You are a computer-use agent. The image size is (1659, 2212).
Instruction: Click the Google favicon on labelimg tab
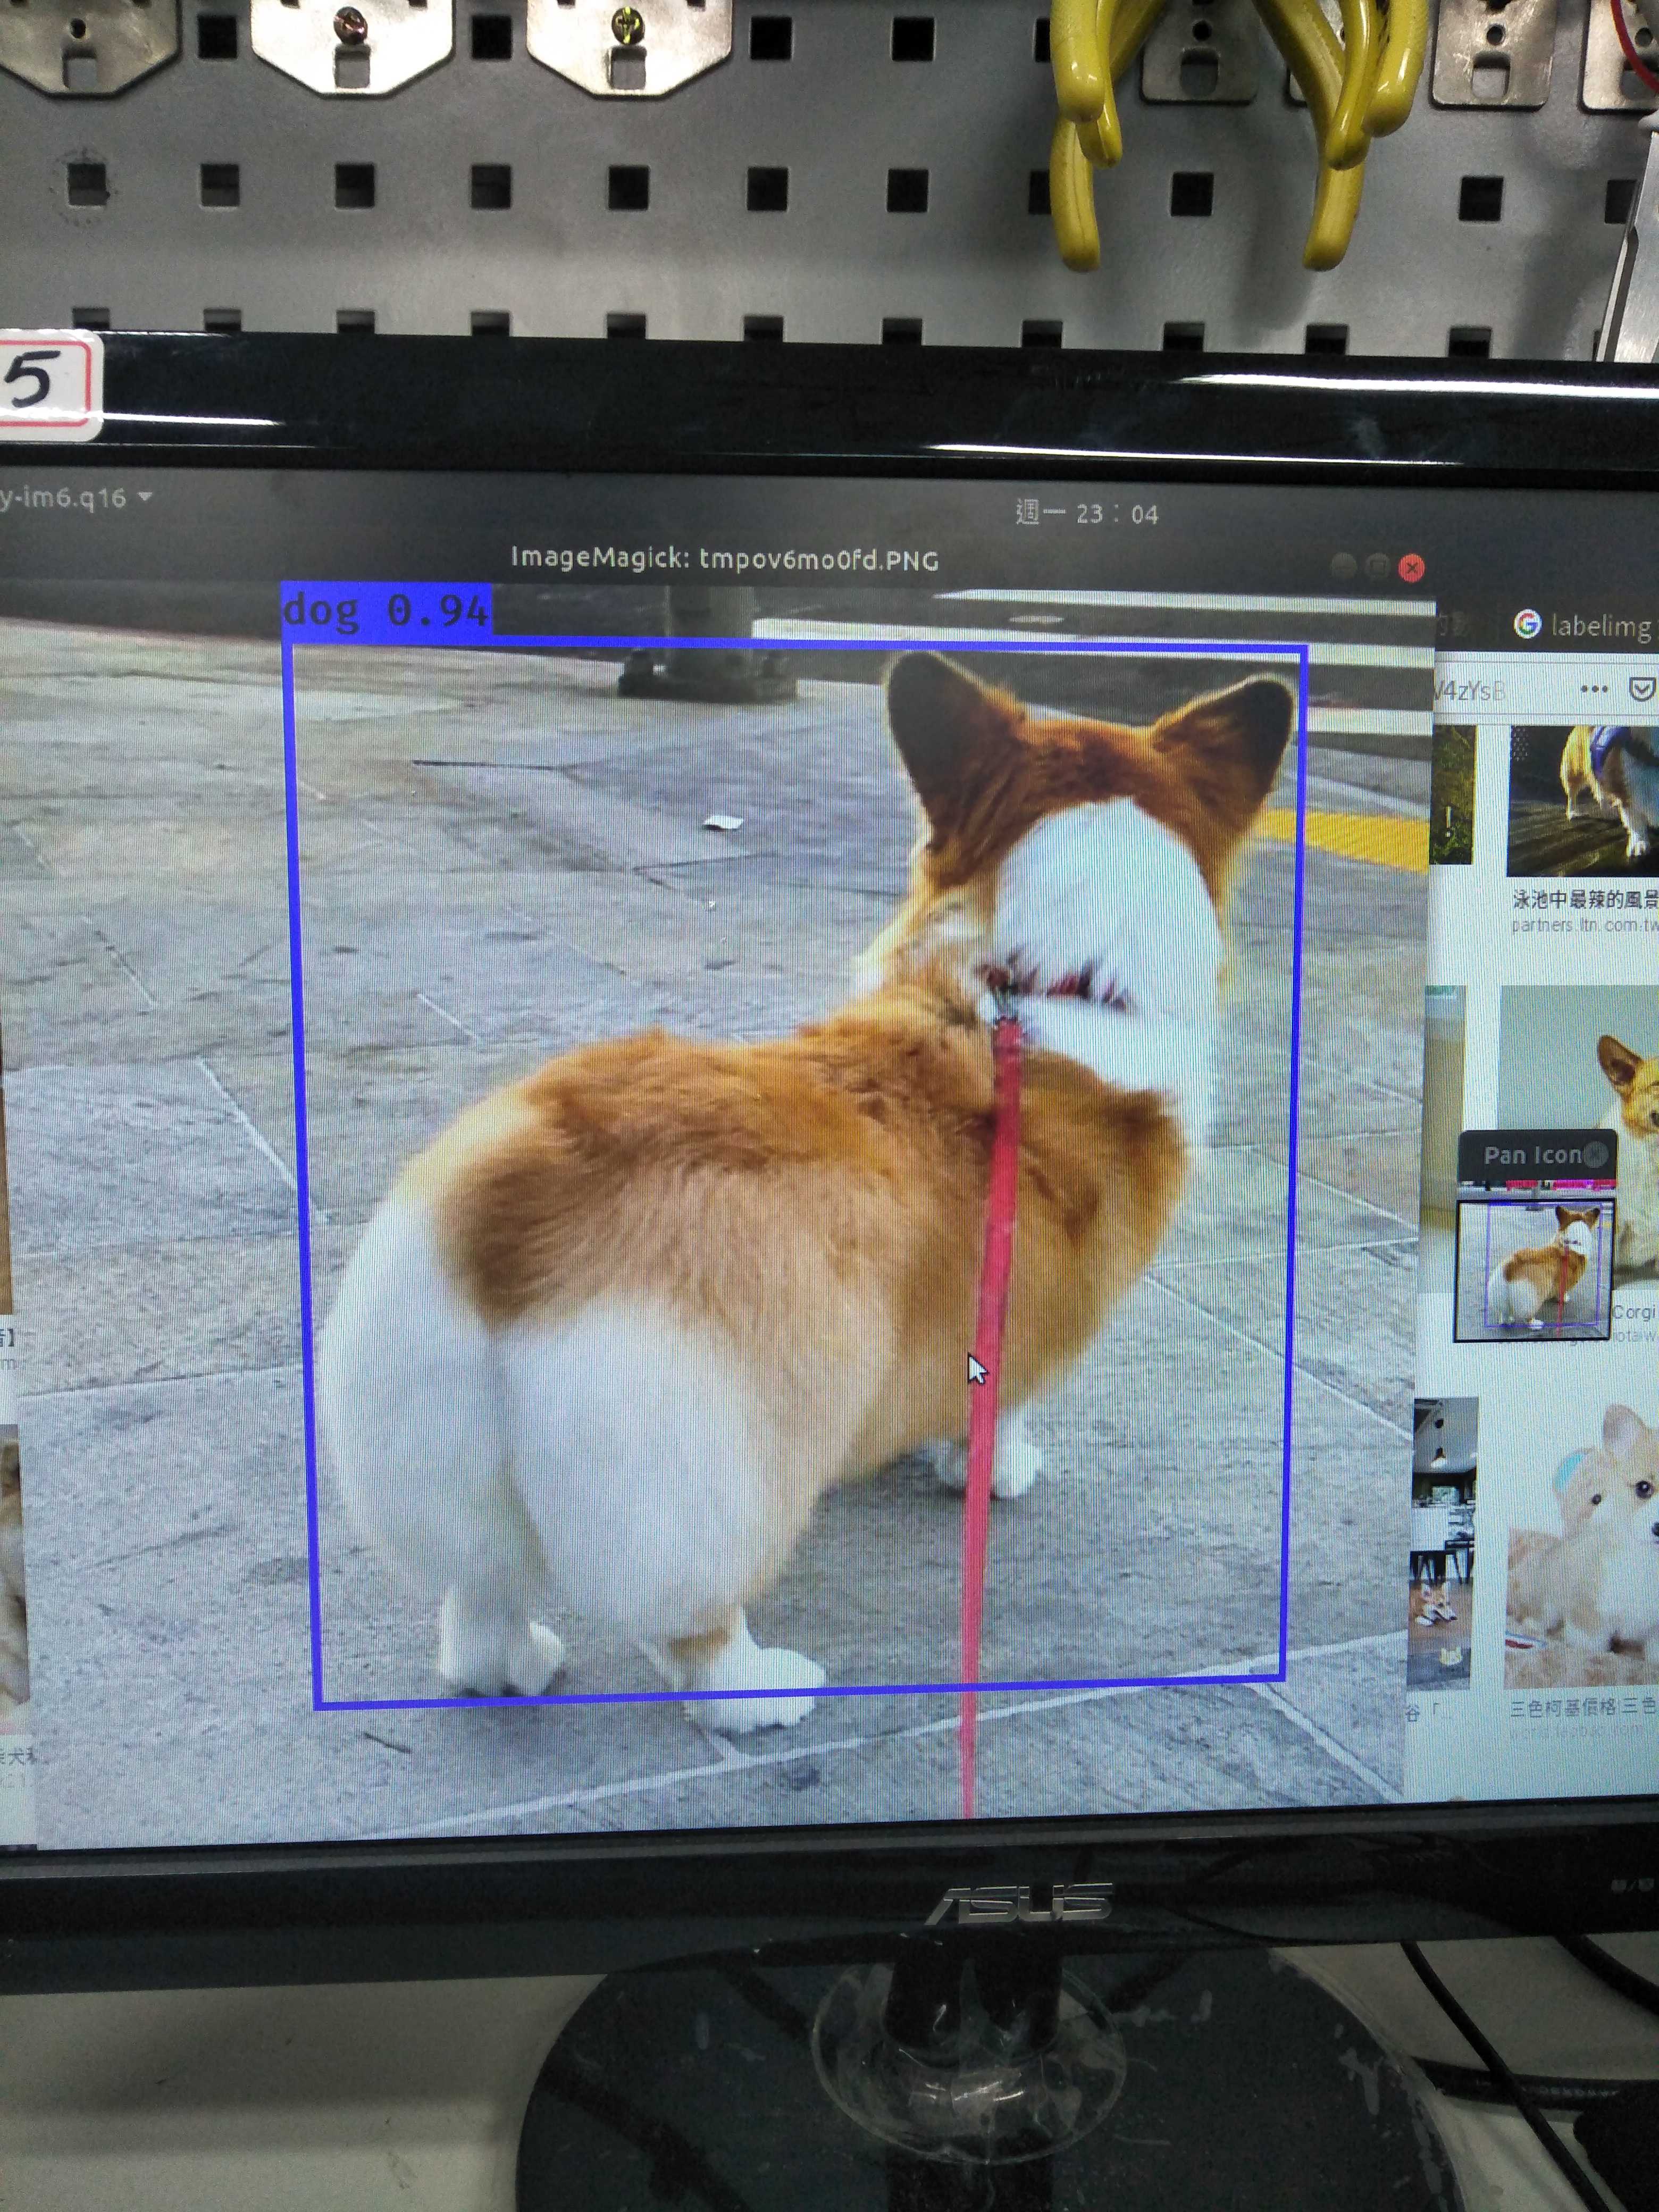[x=1527, y=624]
